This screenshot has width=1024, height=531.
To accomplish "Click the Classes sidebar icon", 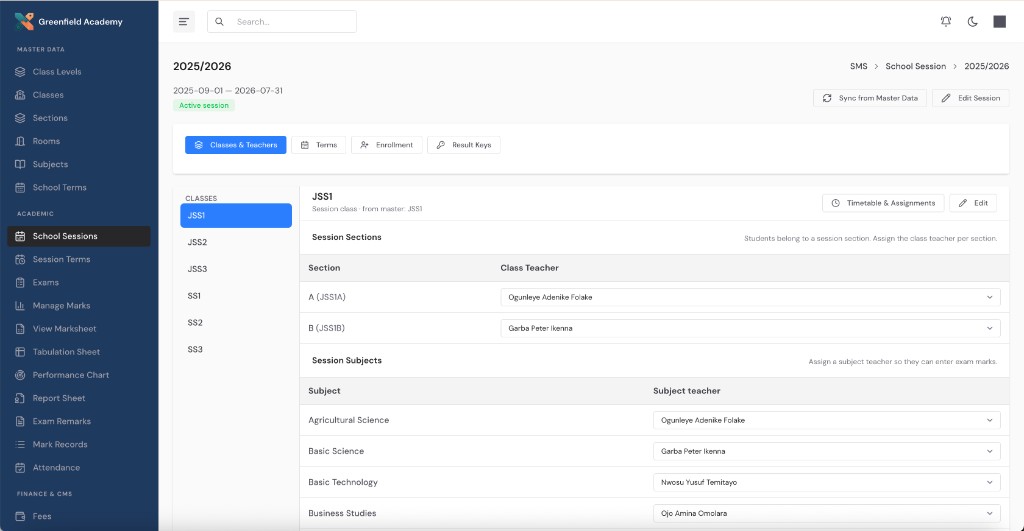I will (20, 95).
